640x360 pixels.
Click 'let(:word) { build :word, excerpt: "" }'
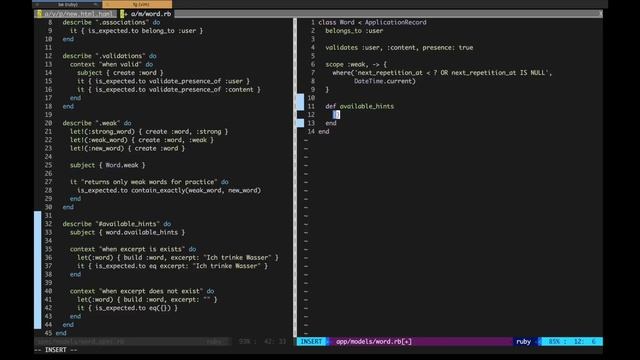click(147, 299)
